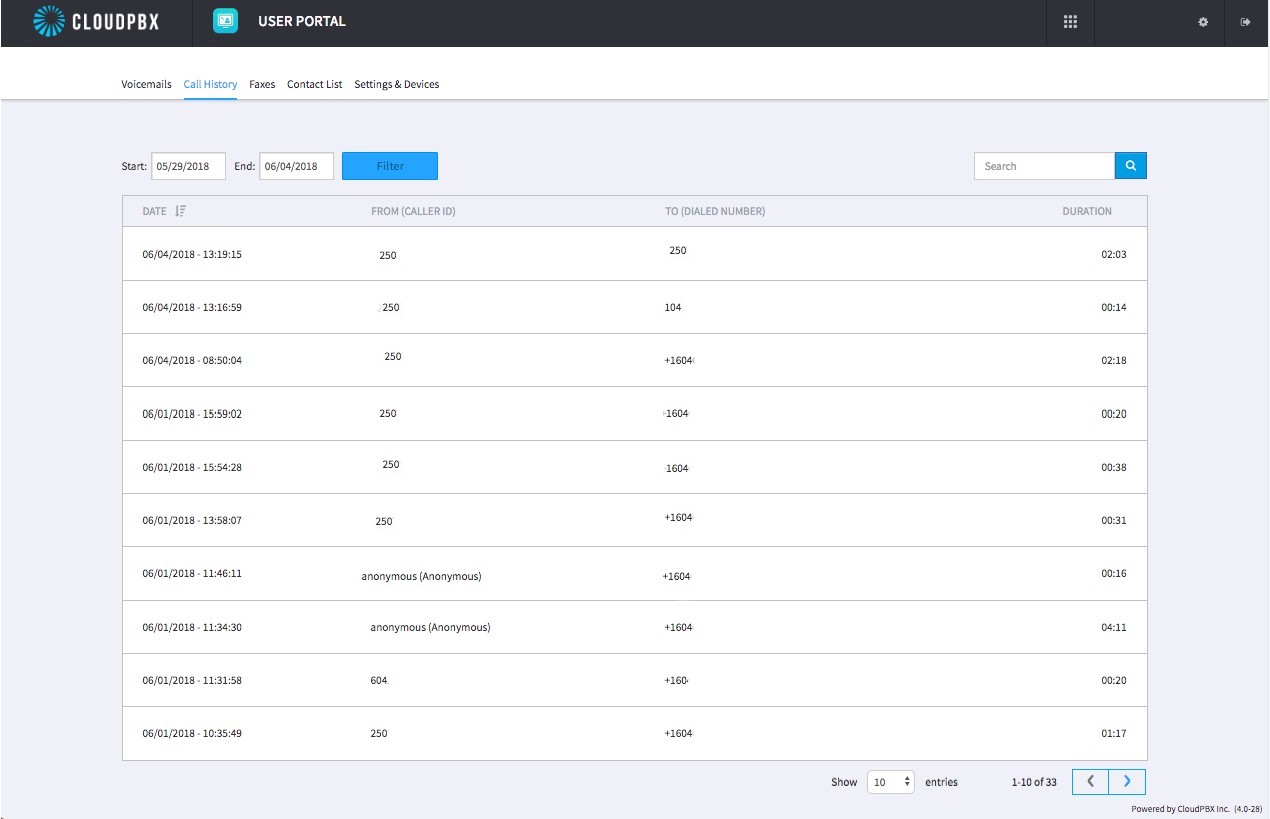The image size is (1270, 819).
Task: Click the TO (DIALED NUMBER) column header
Action: tap(715, 211)
